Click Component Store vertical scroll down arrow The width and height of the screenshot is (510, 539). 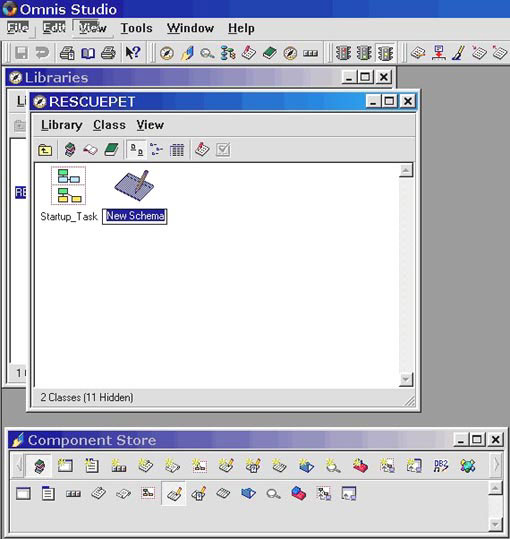(495, 524)
